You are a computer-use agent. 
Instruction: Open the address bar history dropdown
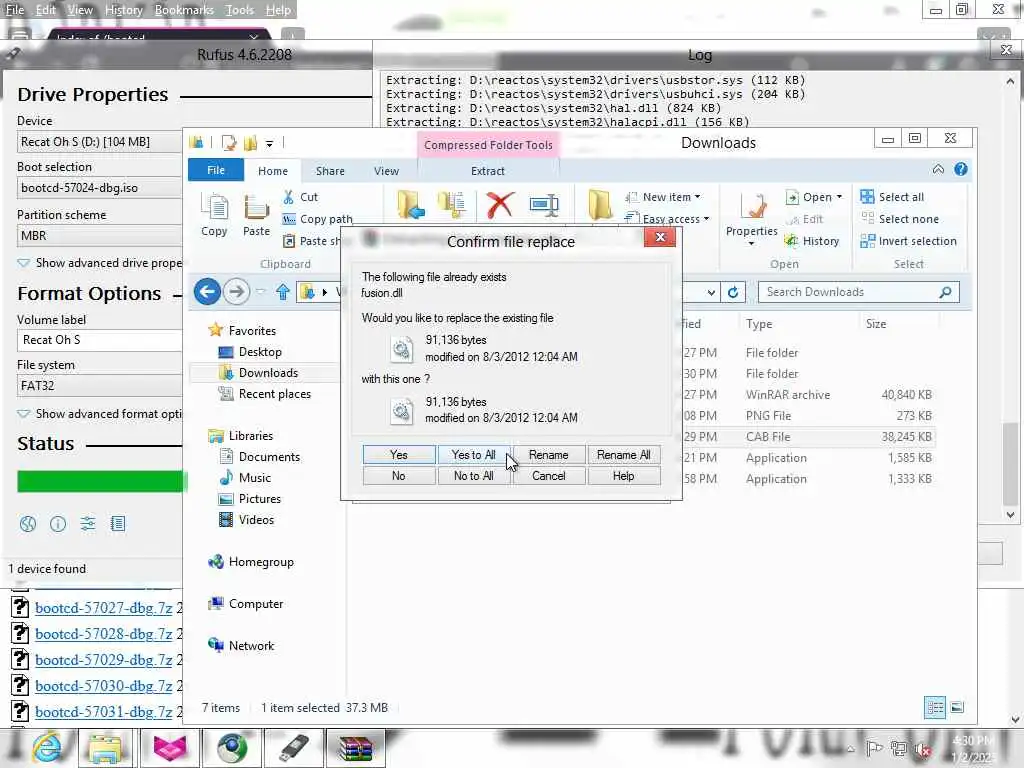[711, 293]
